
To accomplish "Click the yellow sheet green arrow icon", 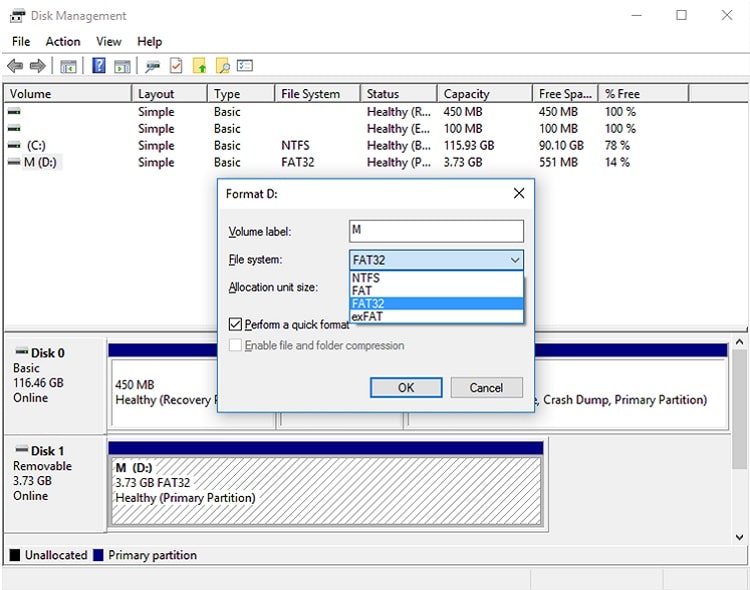I will point(199,66).
